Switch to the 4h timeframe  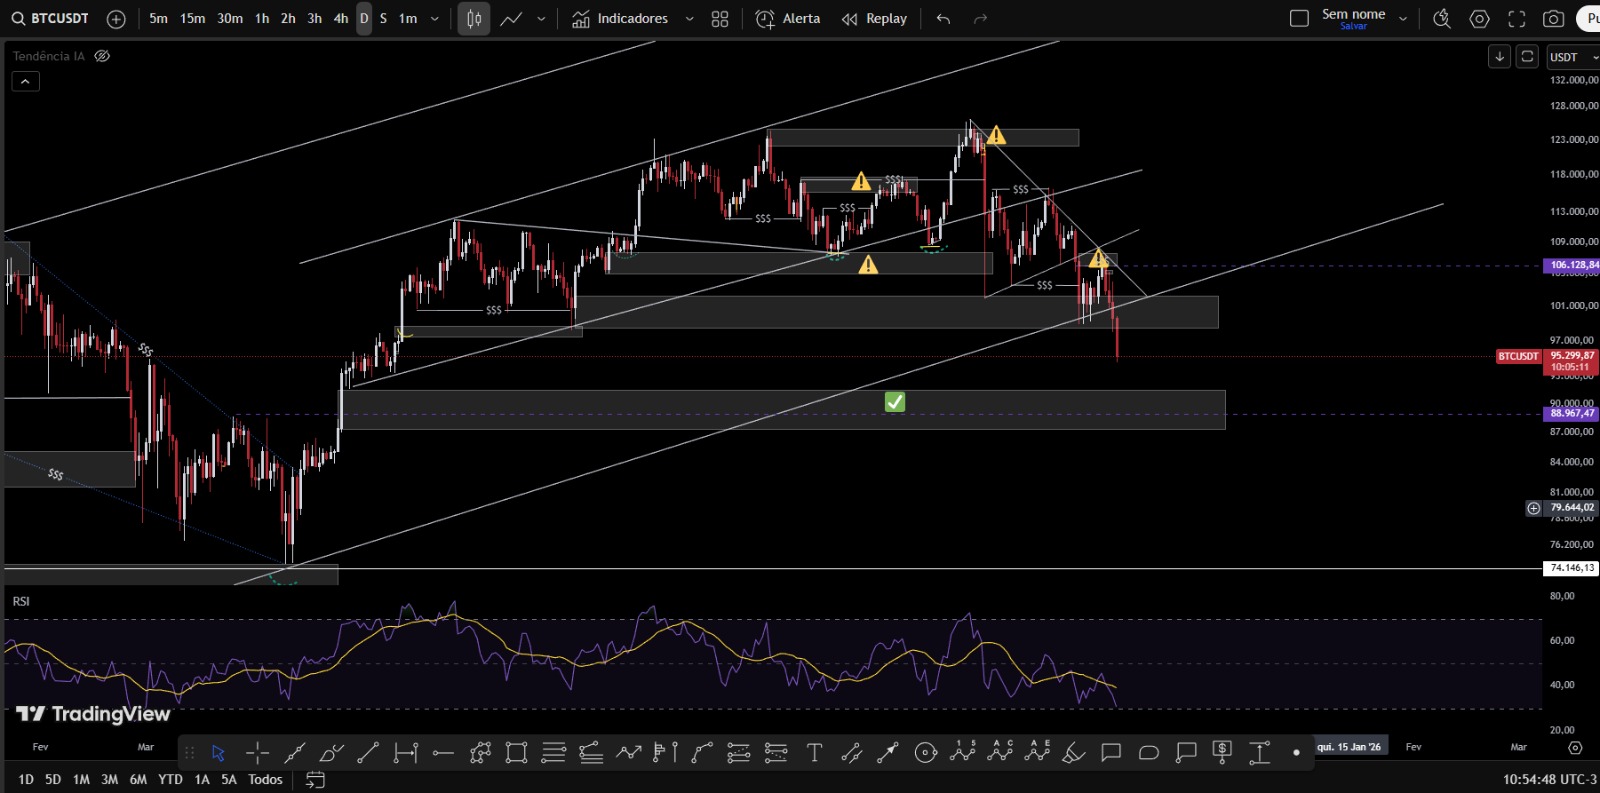[x=341, y=19]
